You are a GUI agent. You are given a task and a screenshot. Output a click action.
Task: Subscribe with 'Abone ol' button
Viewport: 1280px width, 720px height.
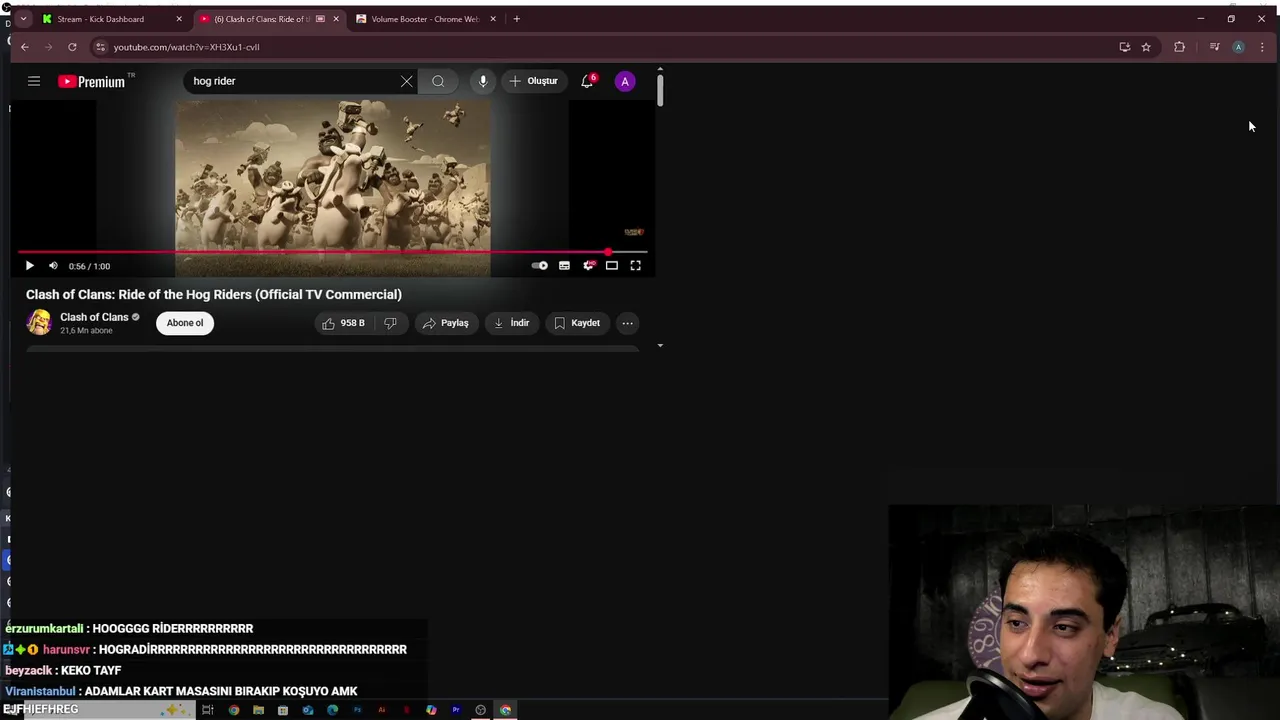[x=185, y=323]
